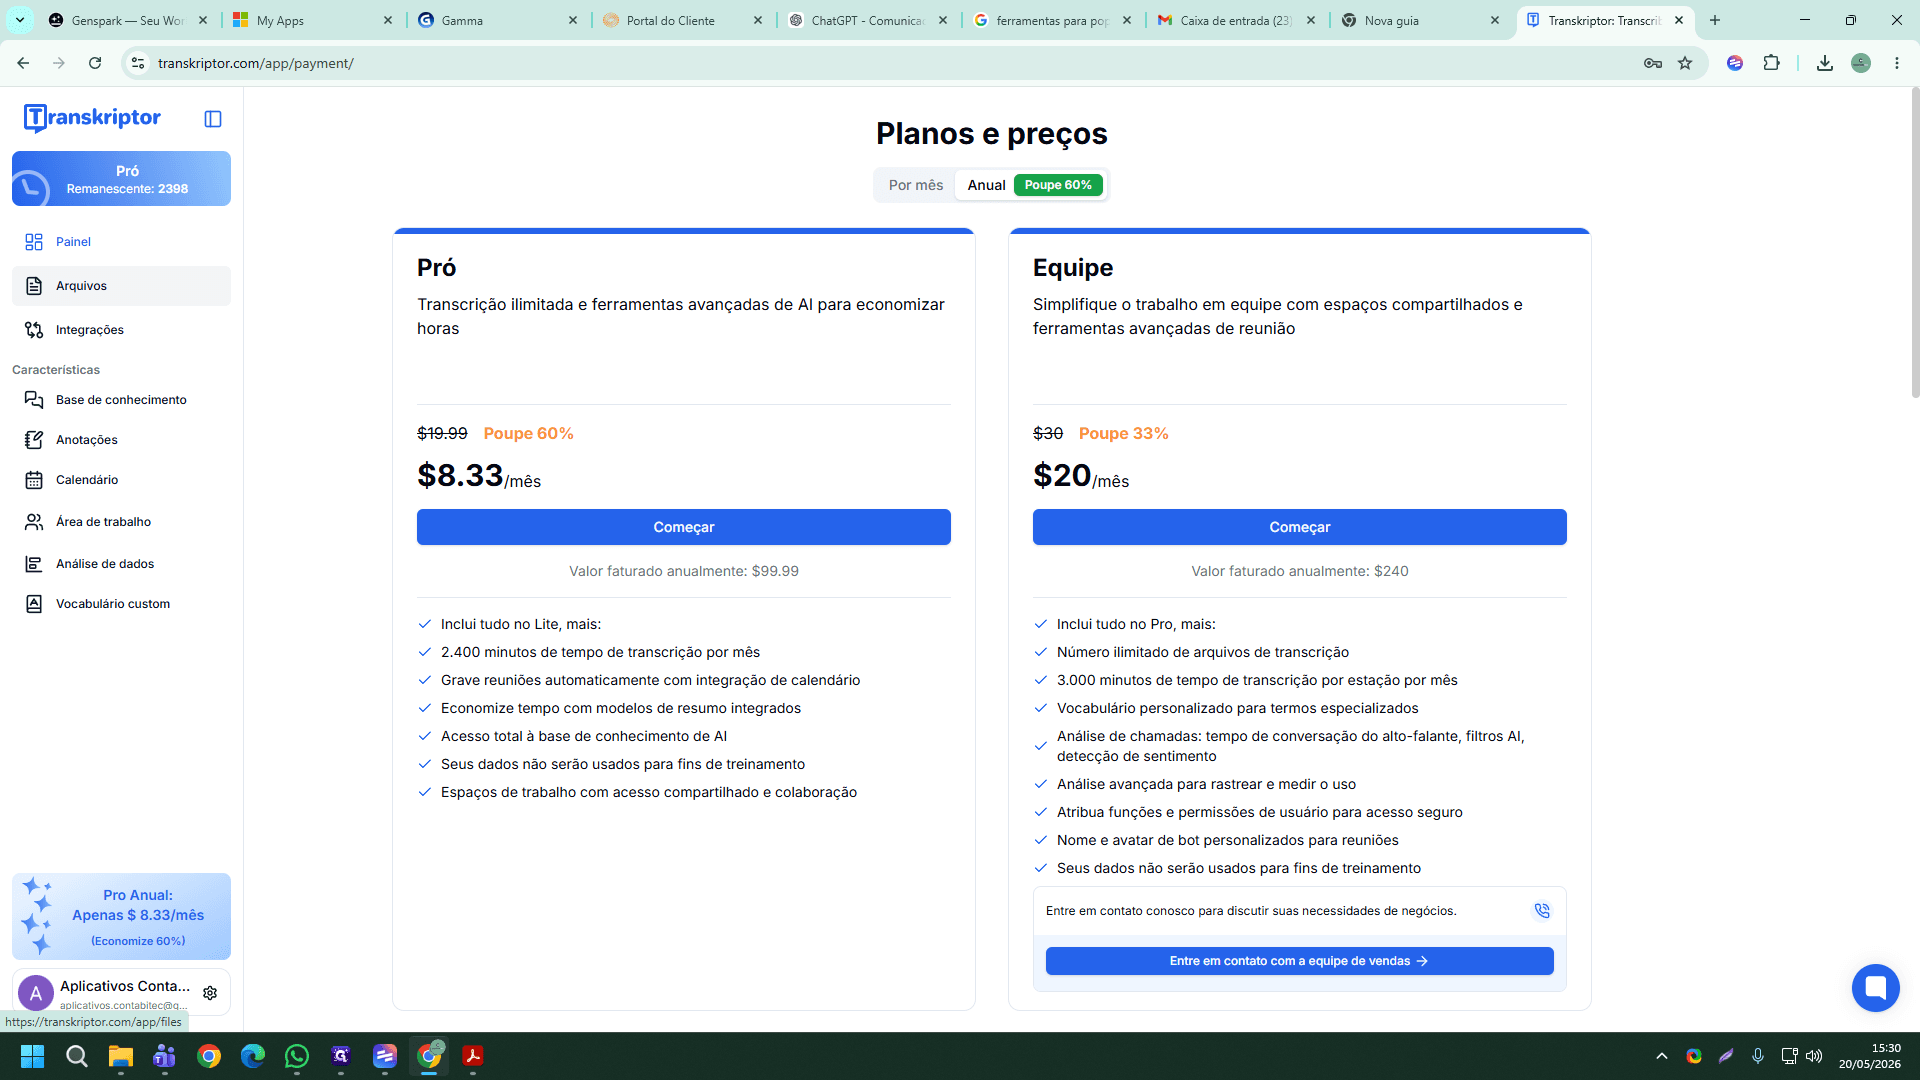Go back to previous page
Screen dimensions: 1920x1080
[23, 63]
